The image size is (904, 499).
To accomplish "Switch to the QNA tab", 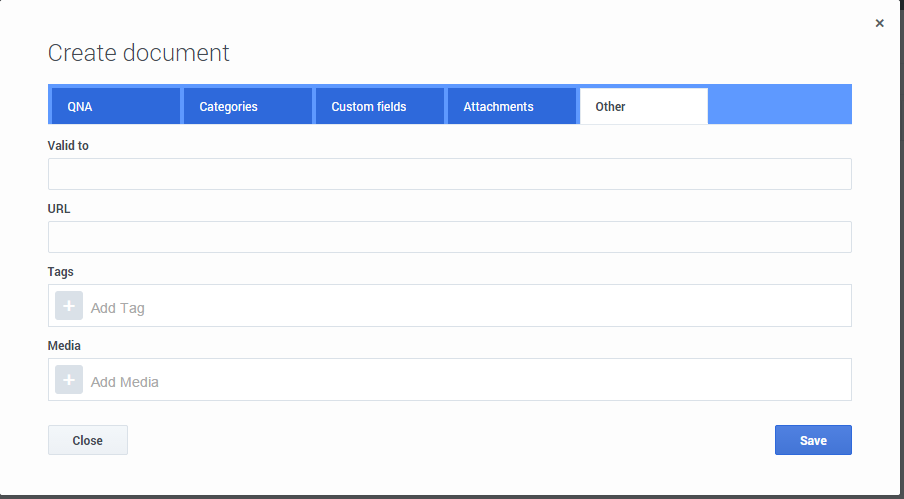I will point(114,106).
